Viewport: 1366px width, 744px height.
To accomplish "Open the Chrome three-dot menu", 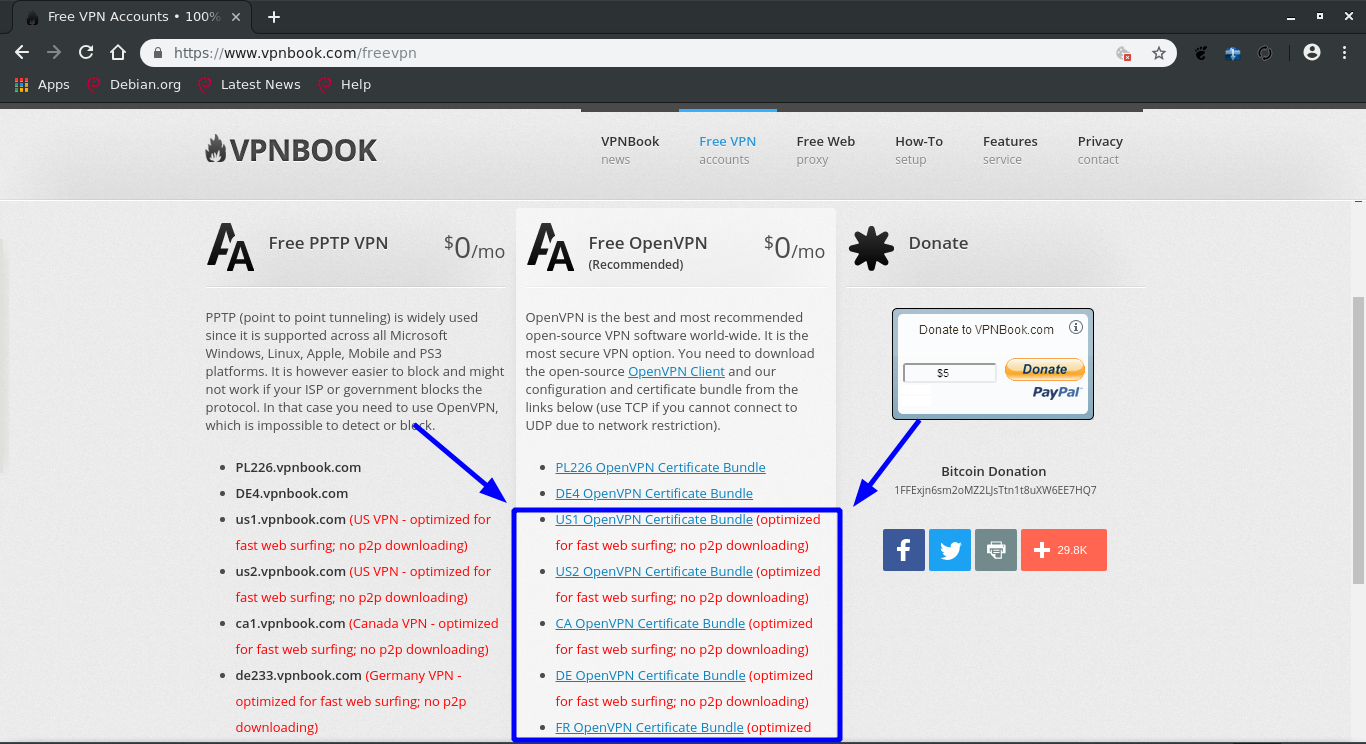I will pos(1343,53).
